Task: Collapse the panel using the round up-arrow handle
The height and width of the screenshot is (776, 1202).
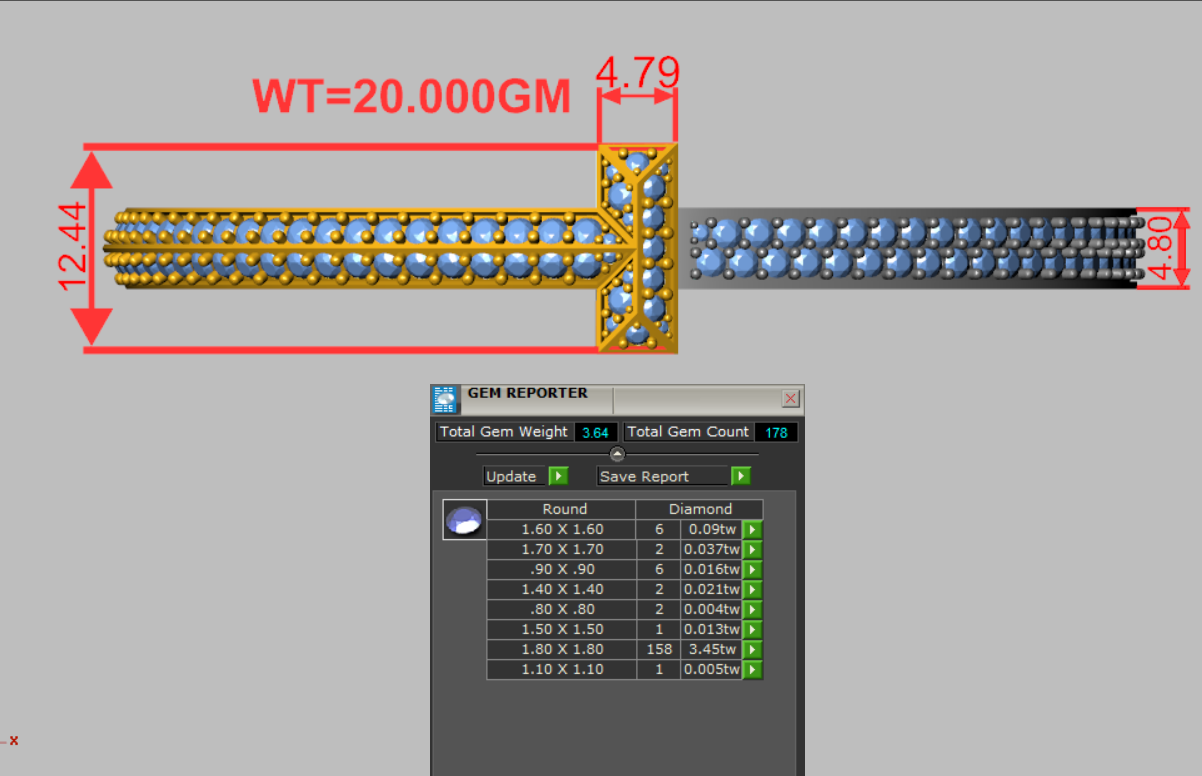Action: (617, 454)
